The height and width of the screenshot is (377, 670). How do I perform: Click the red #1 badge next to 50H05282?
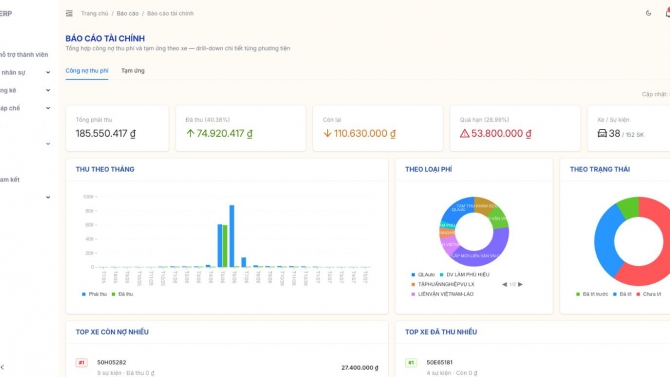point(82,362)
